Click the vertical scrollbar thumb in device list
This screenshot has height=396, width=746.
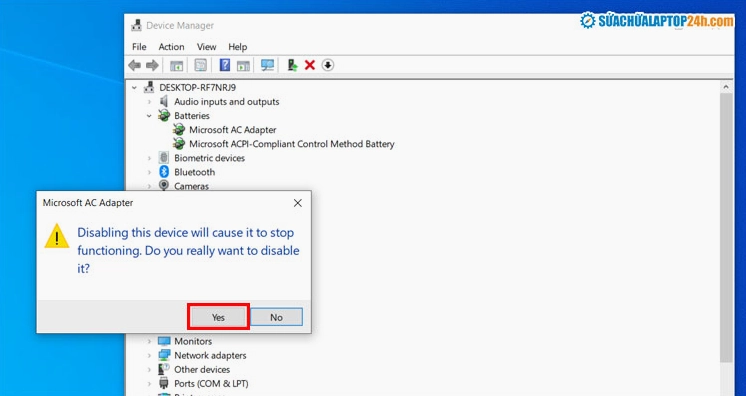726,228
